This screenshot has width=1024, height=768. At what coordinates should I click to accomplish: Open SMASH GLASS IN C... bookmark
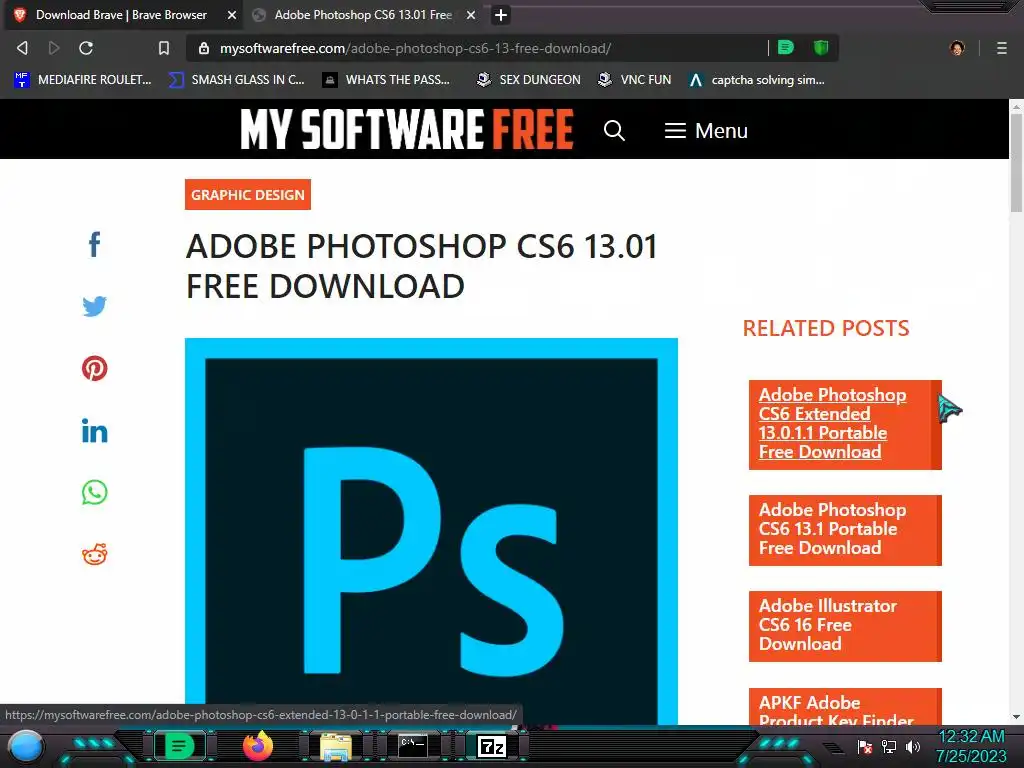coord(237,80)
